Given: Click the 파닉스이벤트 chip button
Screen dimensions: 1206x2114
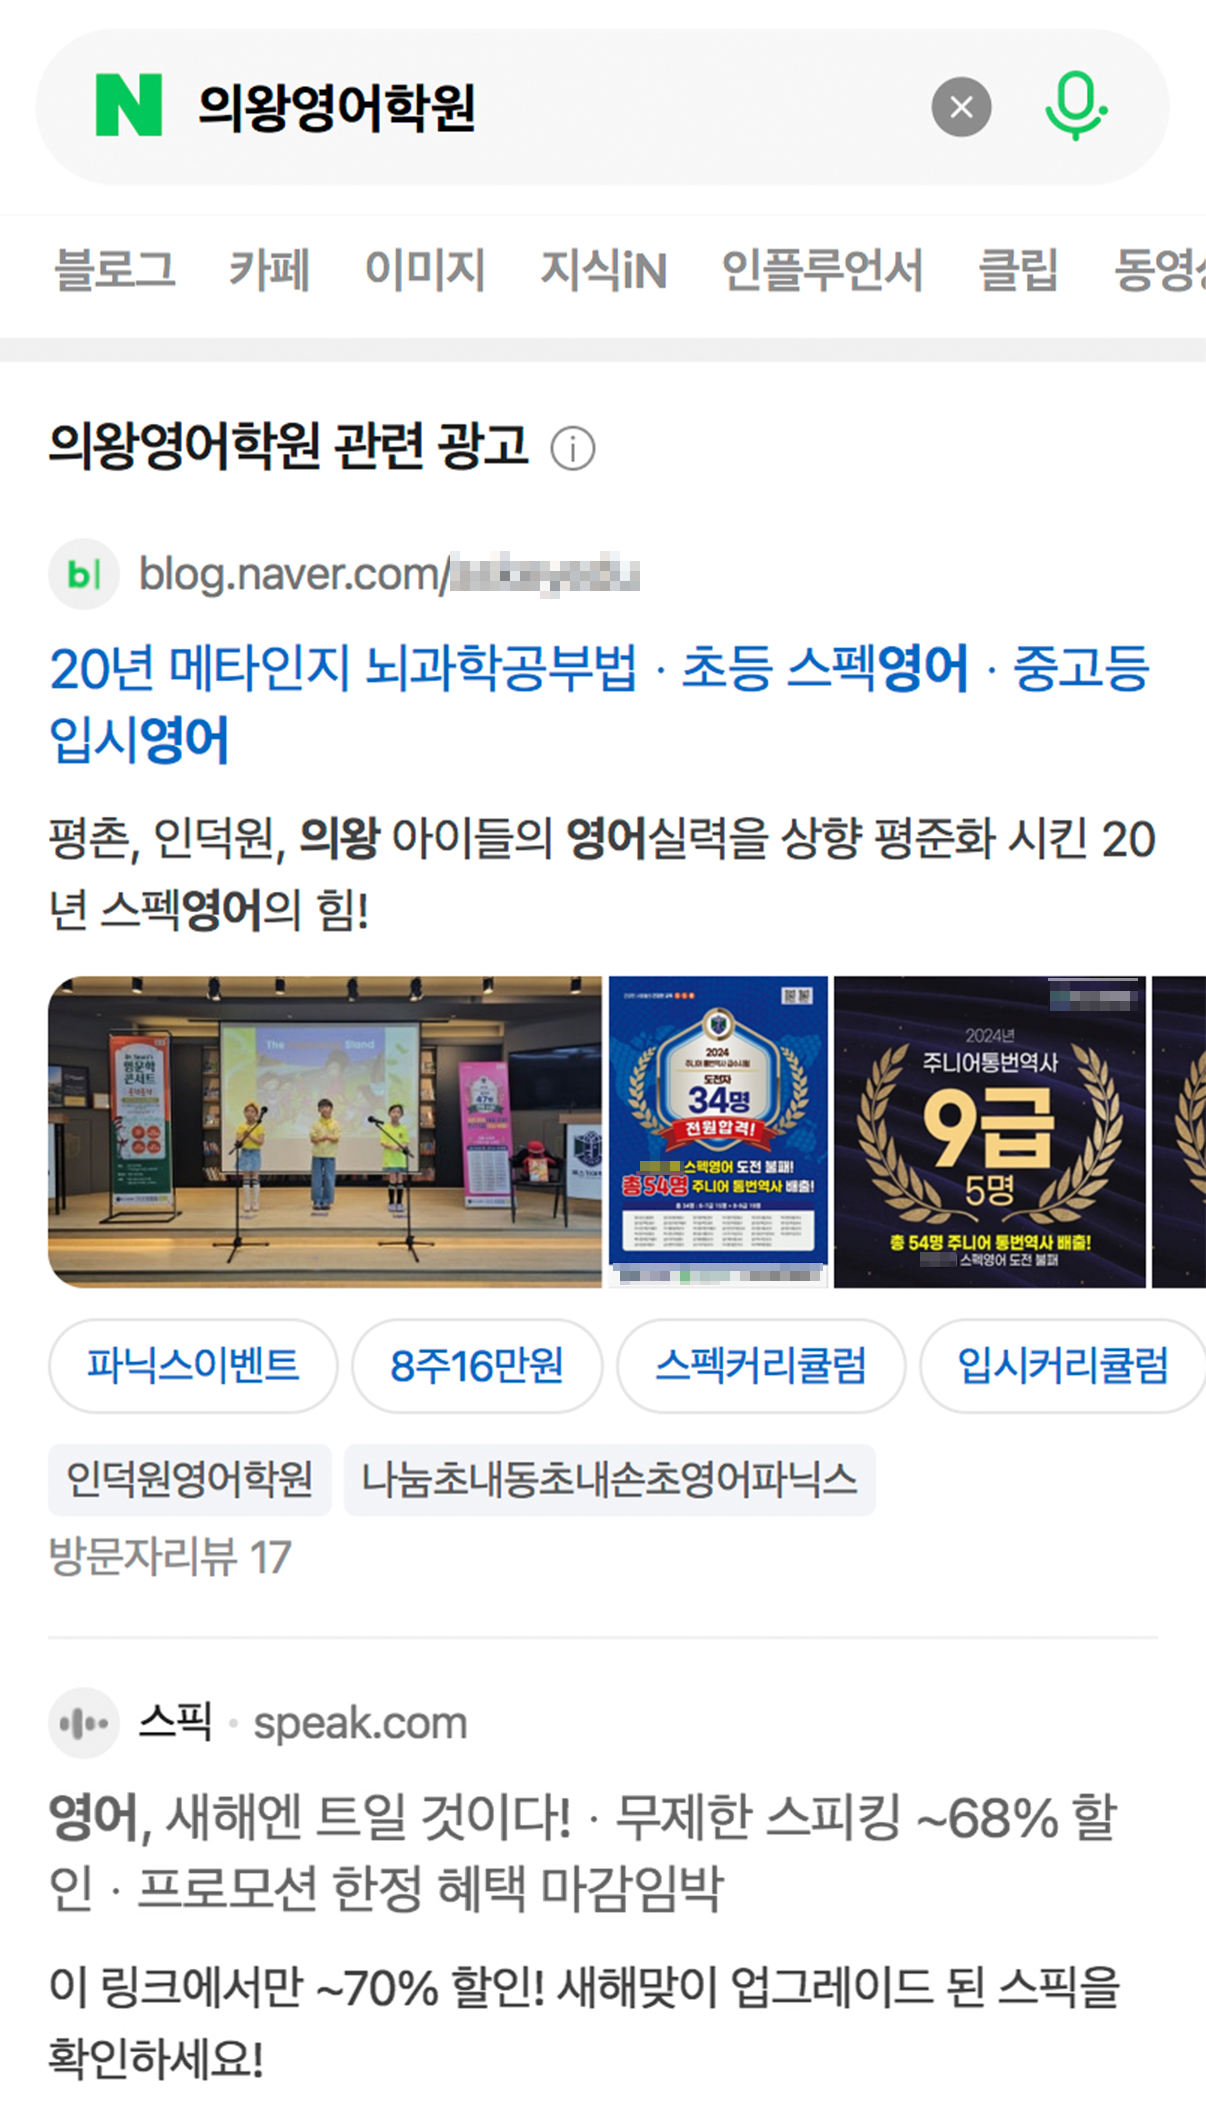Looking at the screenshot, I should pos(193,1366).
